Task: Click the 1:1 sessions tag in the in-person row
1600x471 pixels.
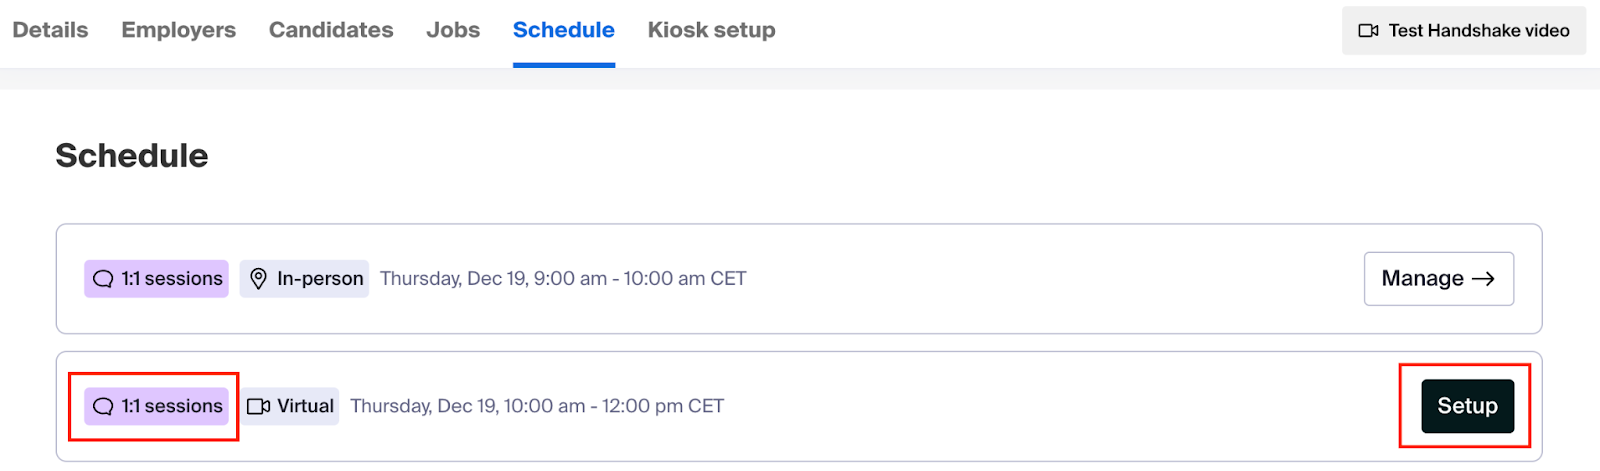Action: (x=157, y=279)
